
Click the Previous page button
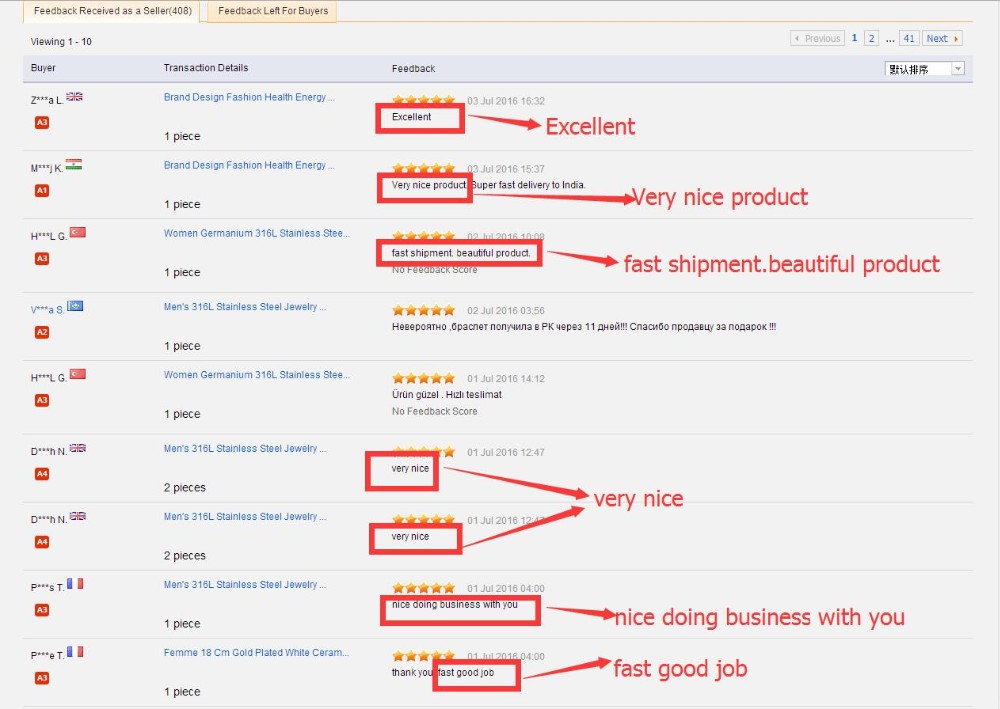point(817,39)
